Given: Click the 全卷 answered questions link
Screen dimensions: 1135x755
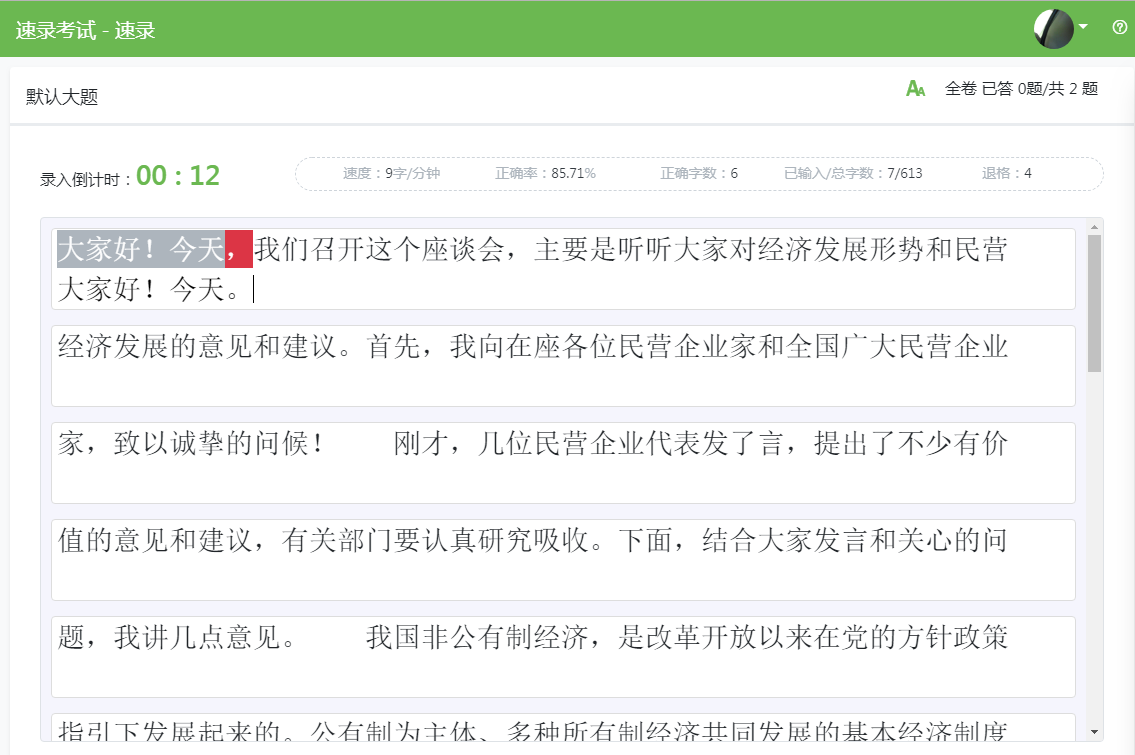Looking at the screenshot, I should point(1021,89).
